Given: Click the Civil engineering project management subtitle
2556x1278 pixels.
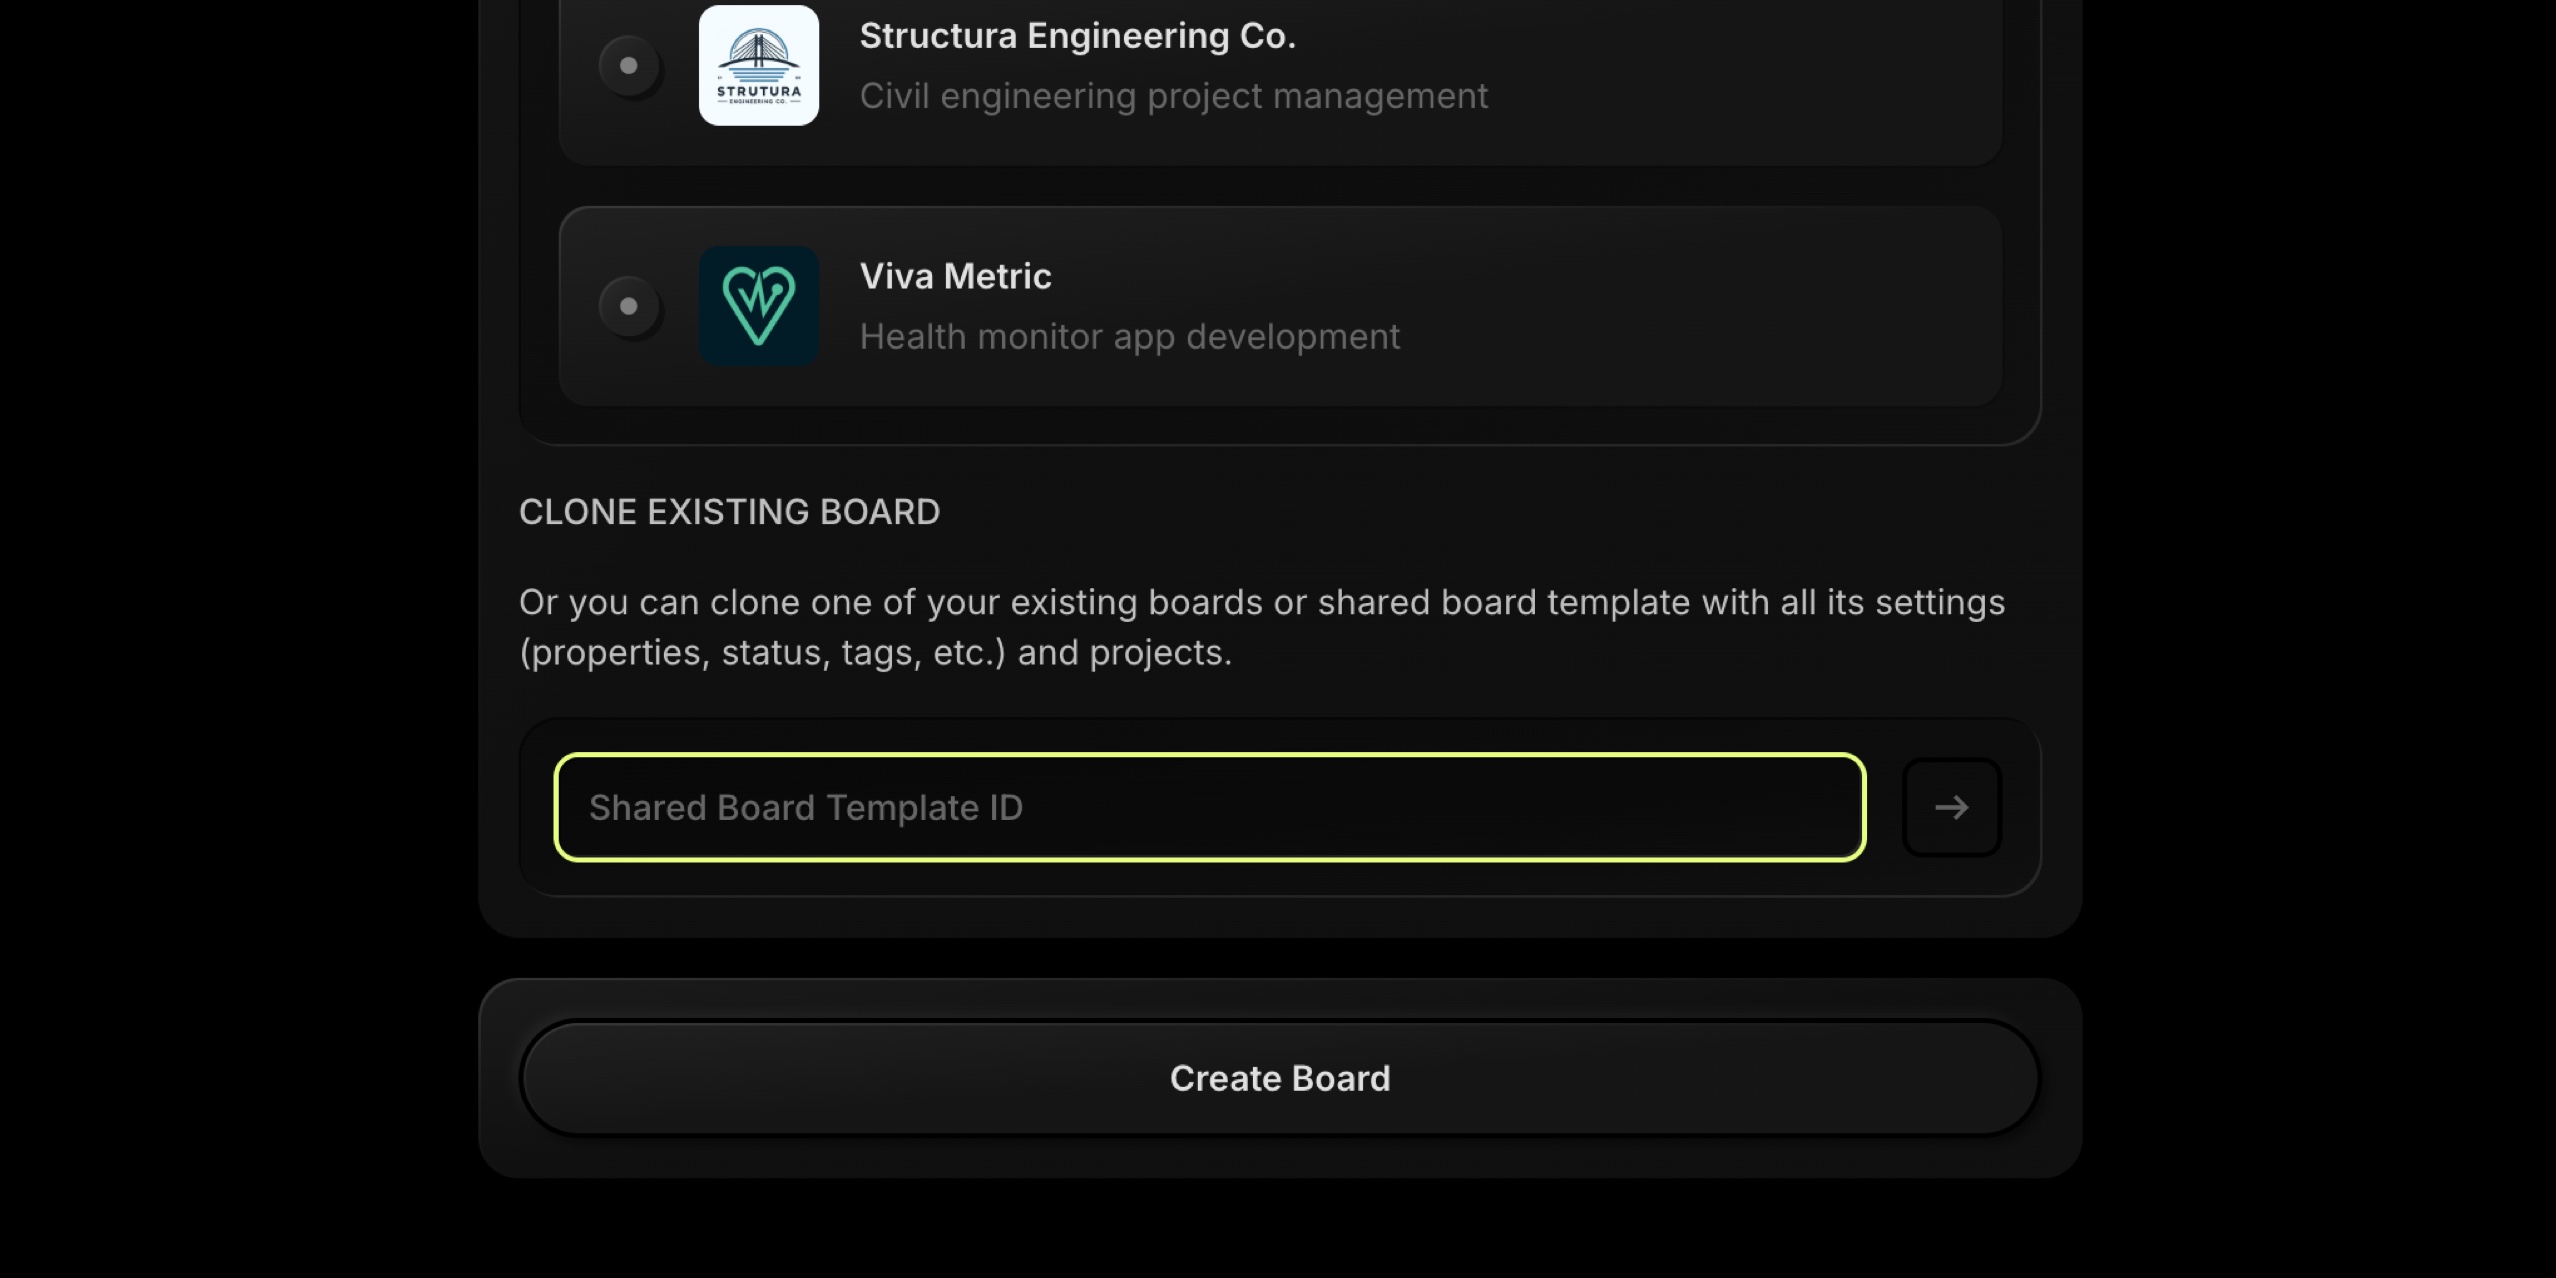Looking at the screenshot, I should click(x=1173, y=96).
